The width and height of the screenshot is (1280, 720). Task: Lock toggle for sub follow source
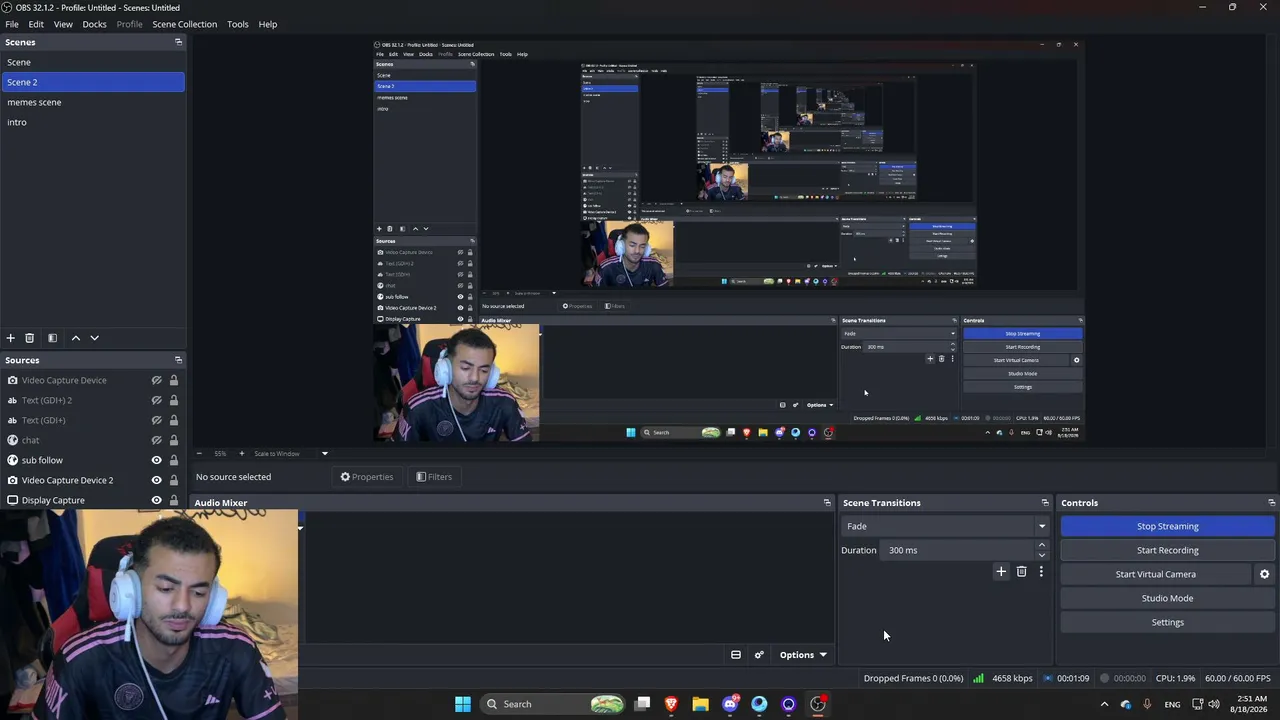pyautogui.click(x=174, y=460)
